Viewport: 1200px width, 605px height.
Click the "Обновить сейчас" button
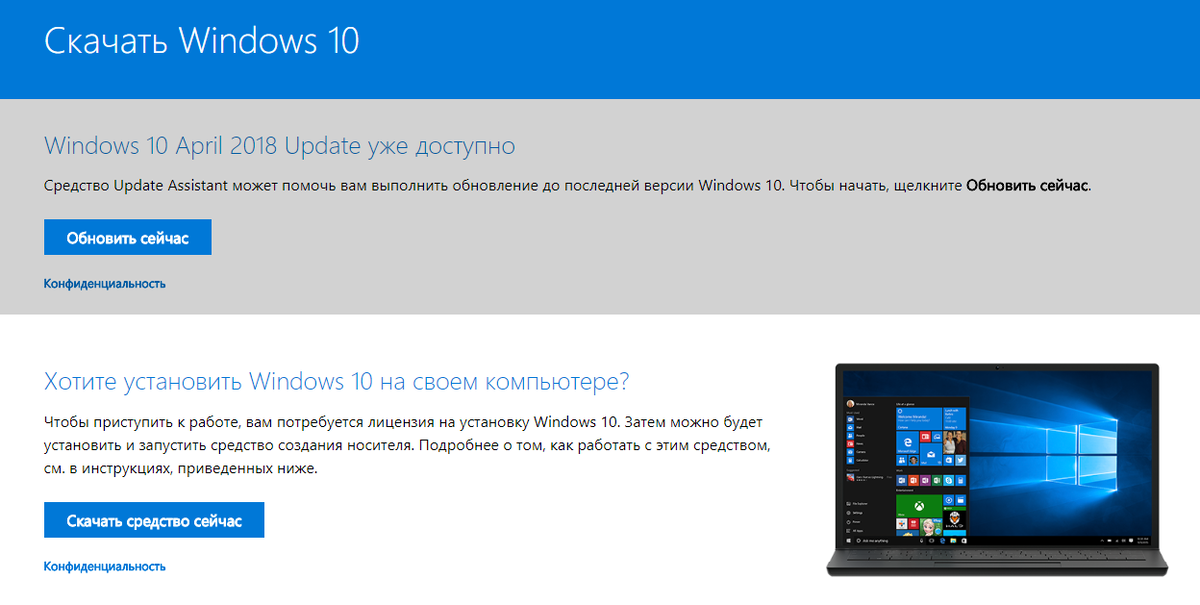(x=127, y=238)
